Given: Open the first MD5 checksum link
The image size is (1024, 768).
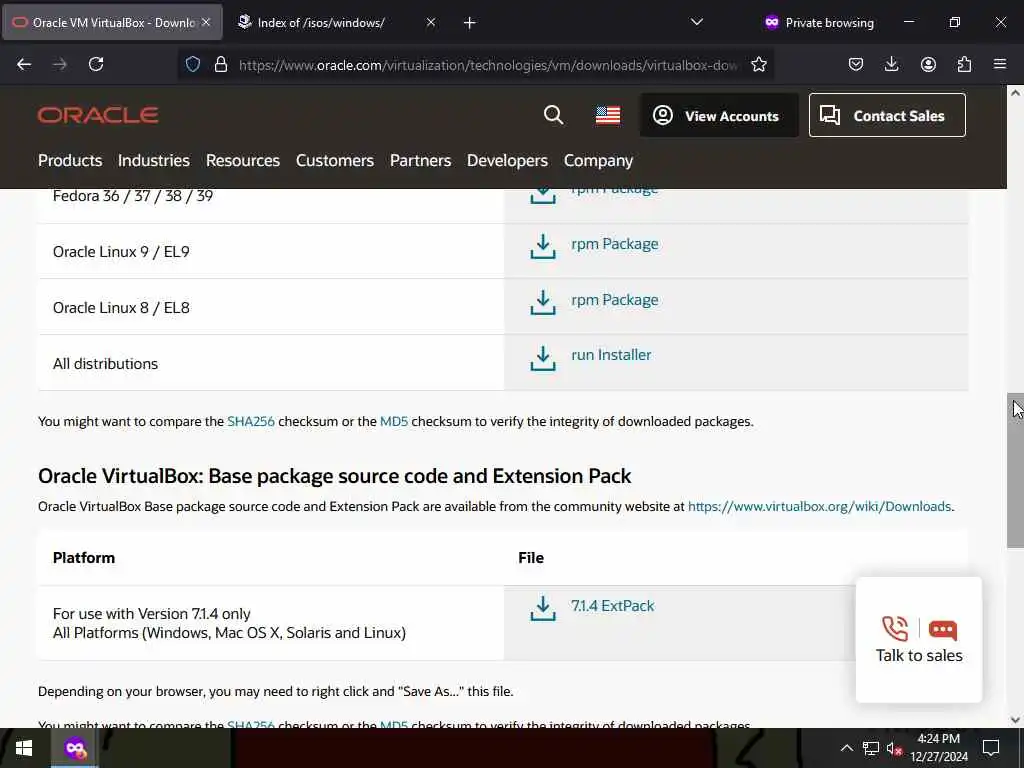Looking at the screenshot, I should click(x=394, y=422).
